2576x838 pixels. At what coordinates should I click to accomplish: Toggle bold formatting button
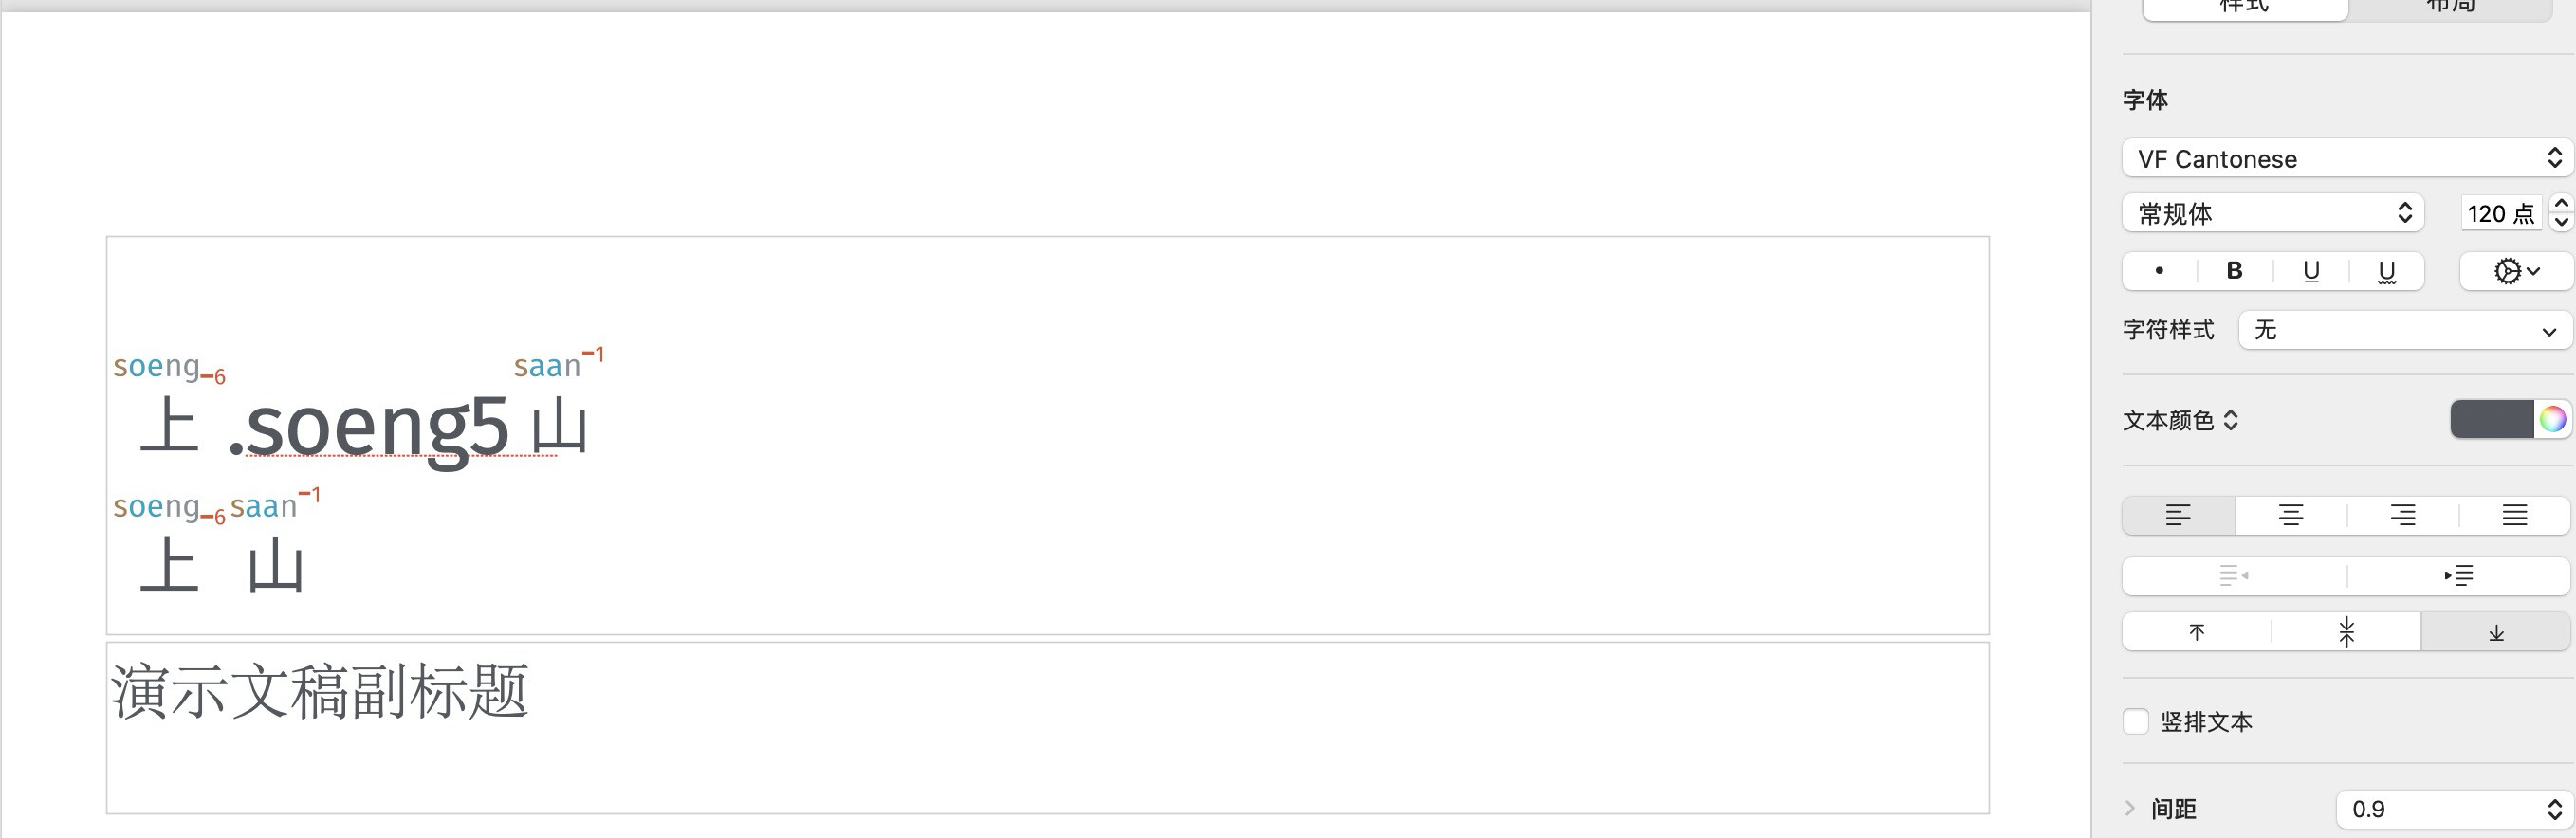click(x=2234, y=271)
